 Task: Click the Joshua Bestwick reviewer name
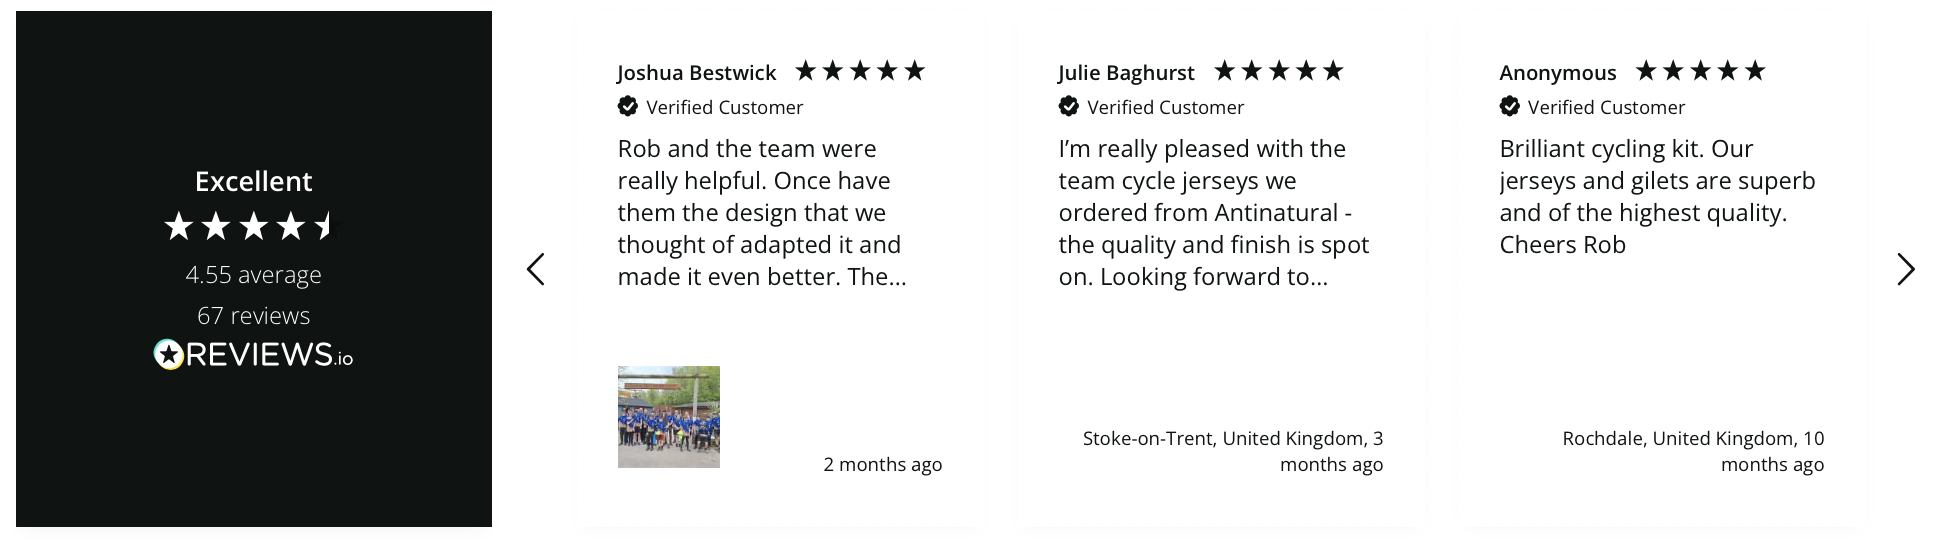tap(696, 73)
